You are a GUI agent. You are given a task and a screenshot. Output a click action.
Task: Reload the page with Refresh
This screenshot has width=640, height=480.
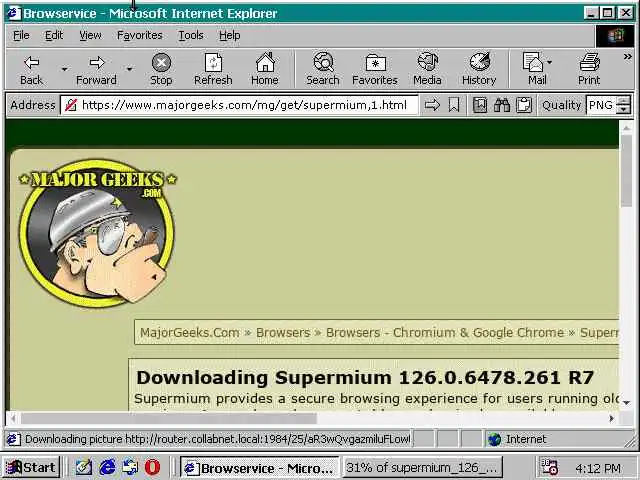click(213, 69)
